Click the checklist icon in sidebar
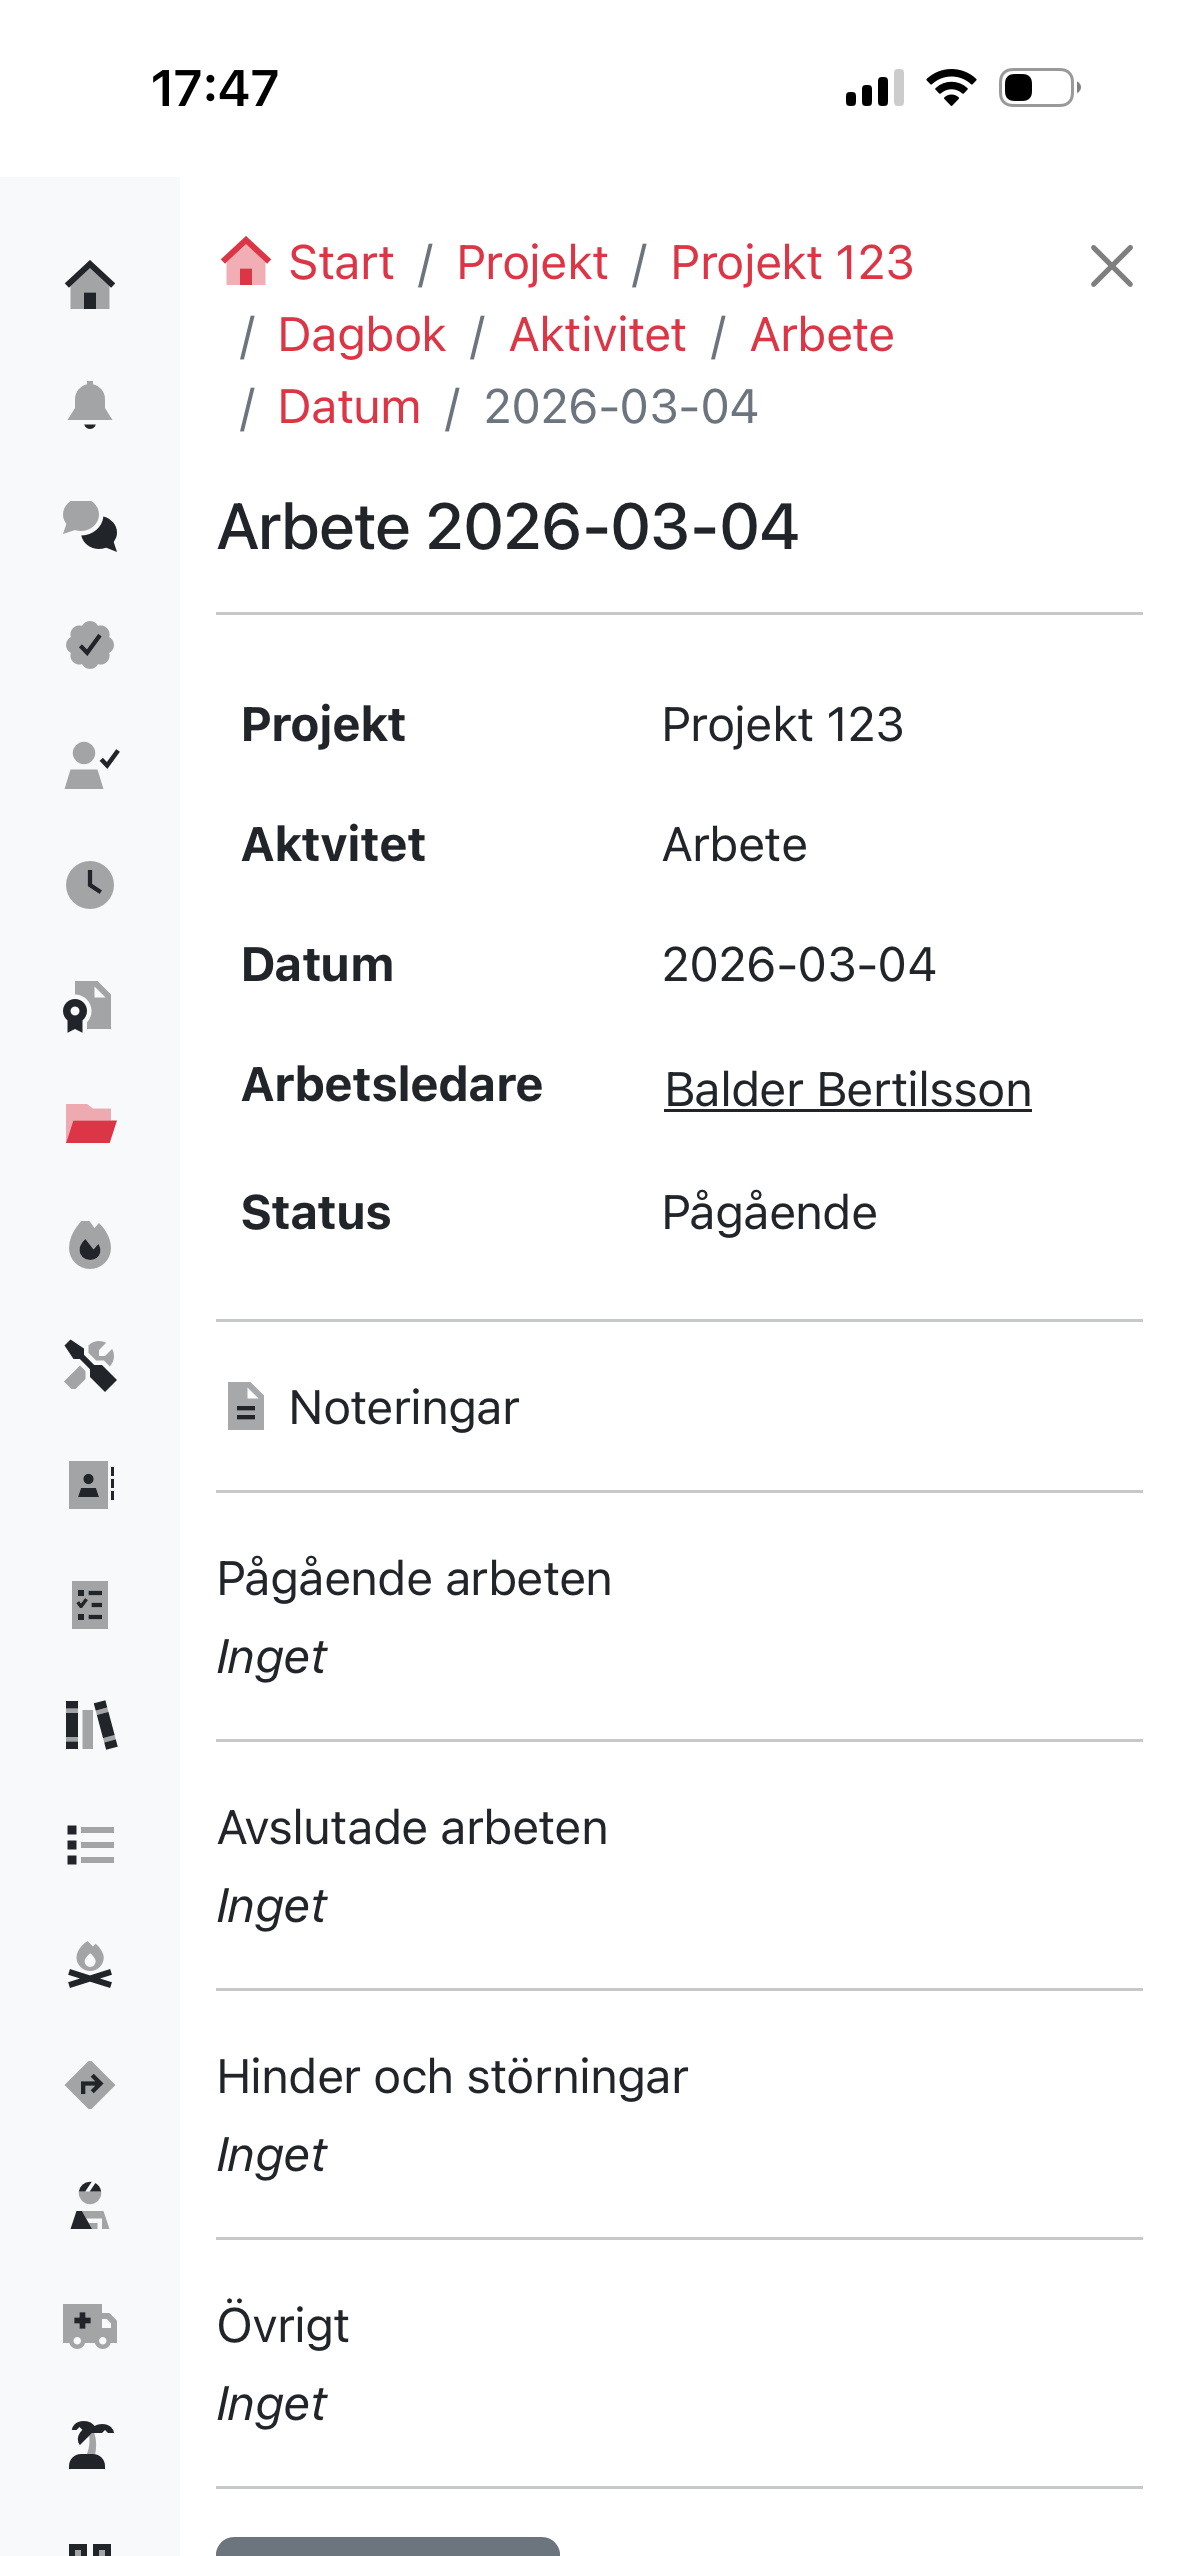 pyautogui.click(x=90, y=1605)
